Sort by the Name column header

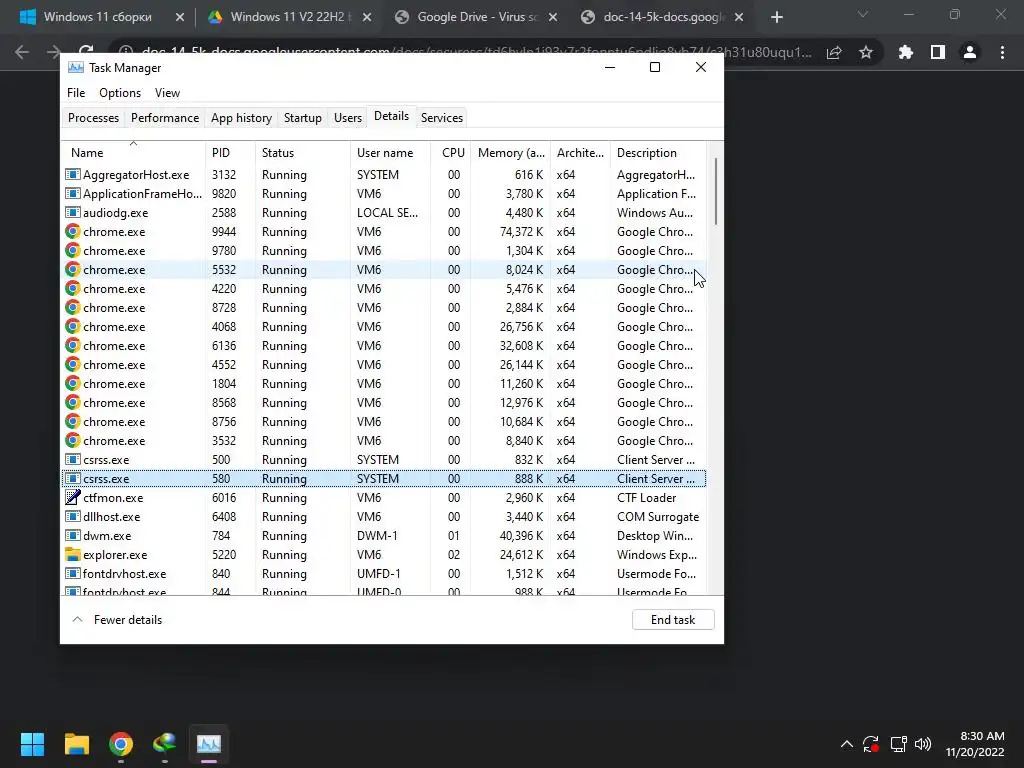coord(133,153)
